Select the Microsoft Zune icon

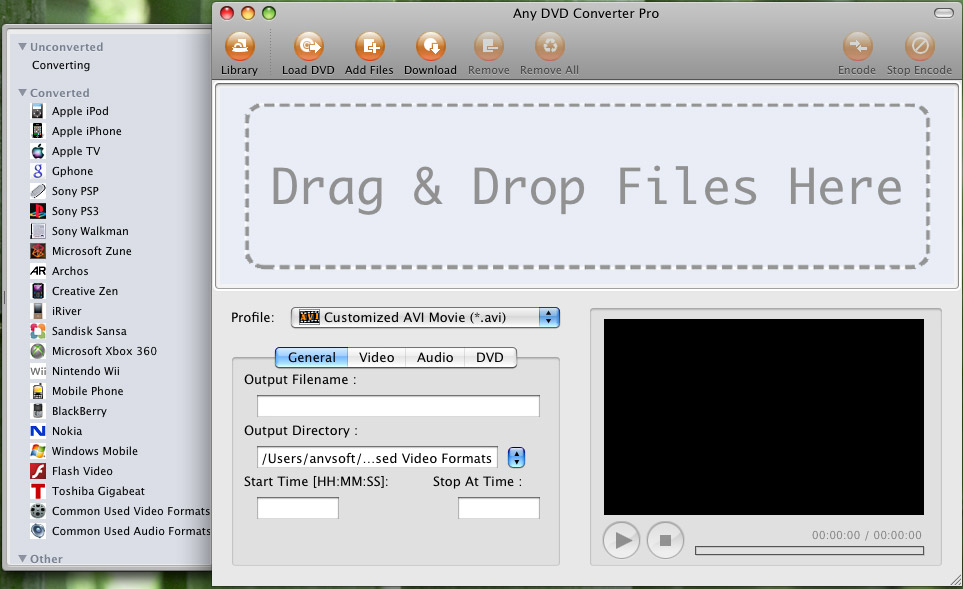(38, 251)
